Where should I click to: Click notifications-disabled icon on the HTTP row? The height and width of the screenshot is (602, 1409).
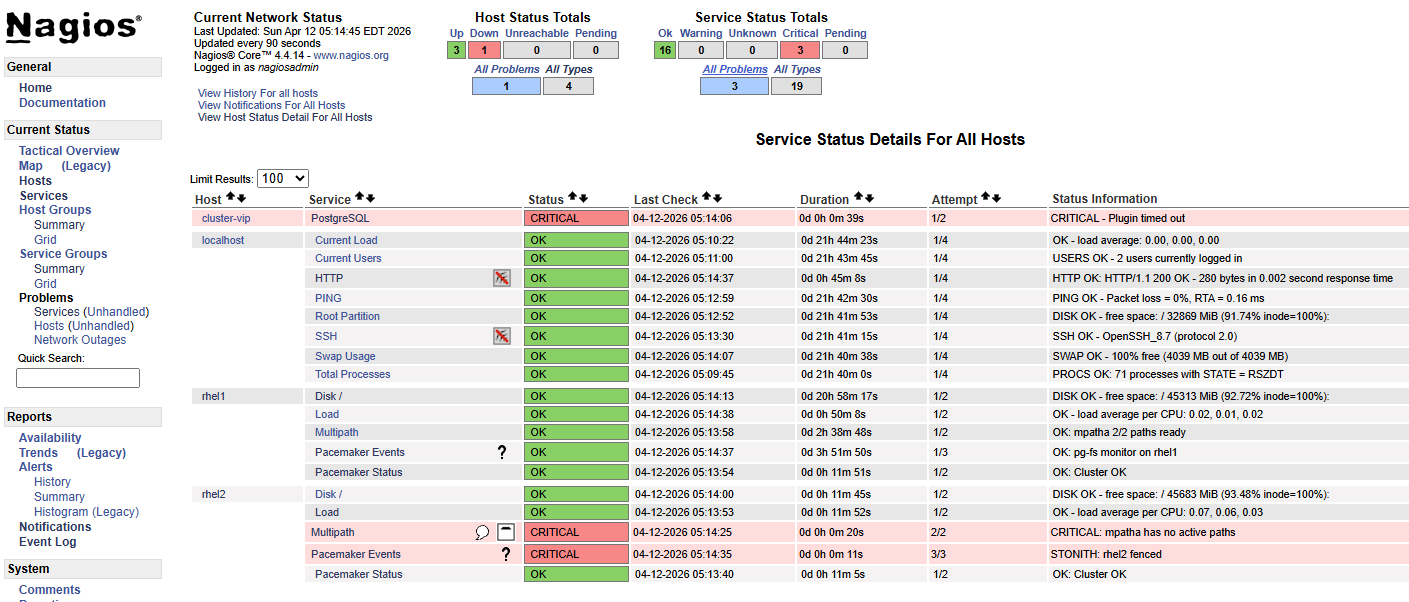[502, 278]
